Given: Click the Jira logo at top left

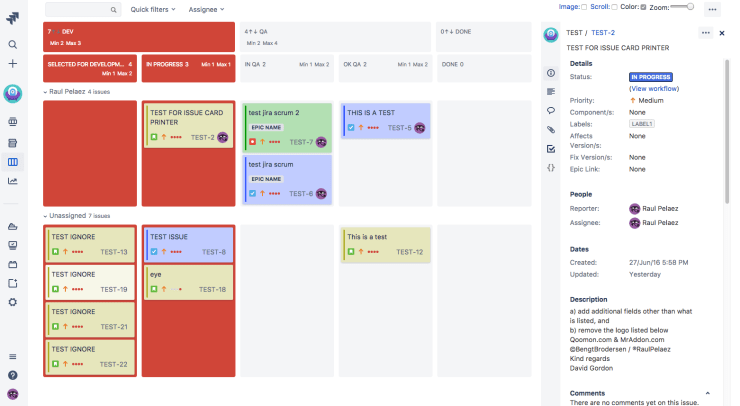Looking at the screenshot, I should pos(13,17).
